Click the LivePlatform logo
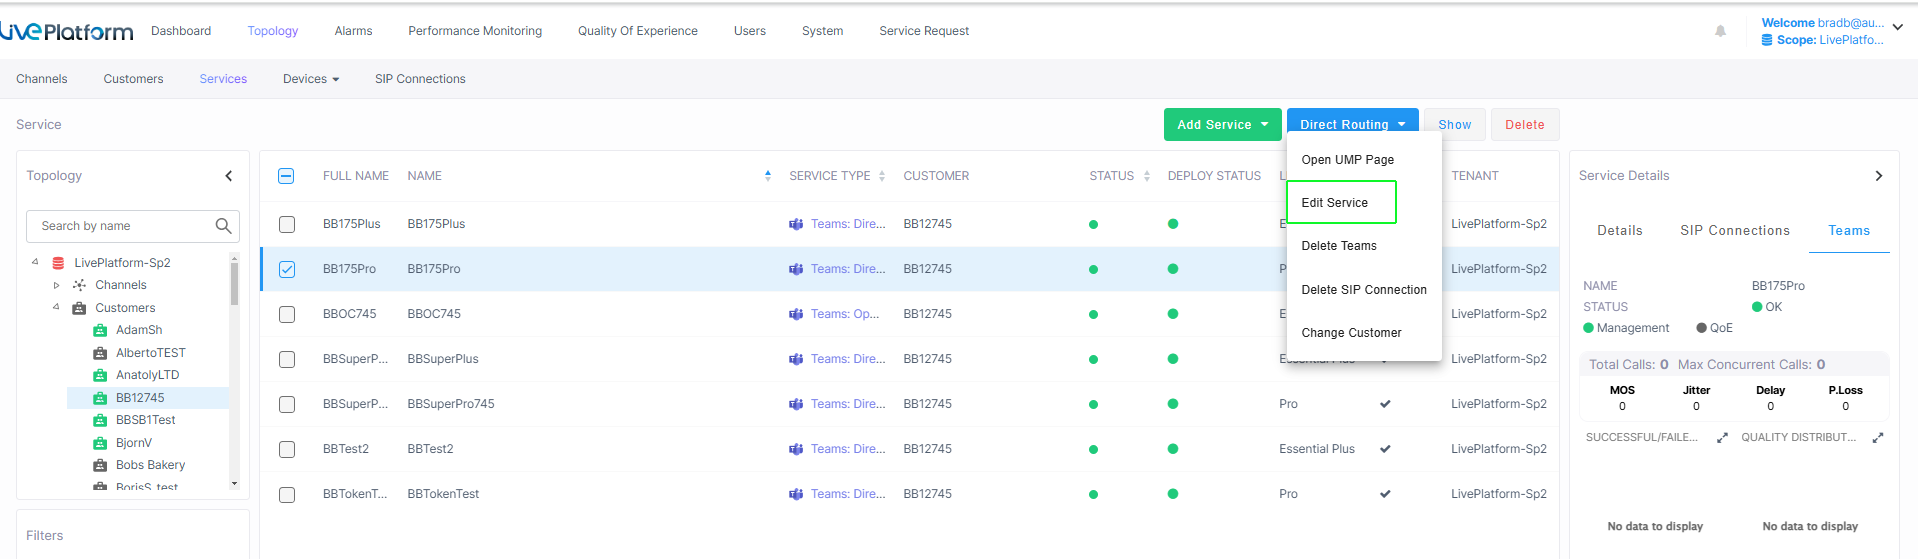1918x559 pixels. [x=66, y=31]
